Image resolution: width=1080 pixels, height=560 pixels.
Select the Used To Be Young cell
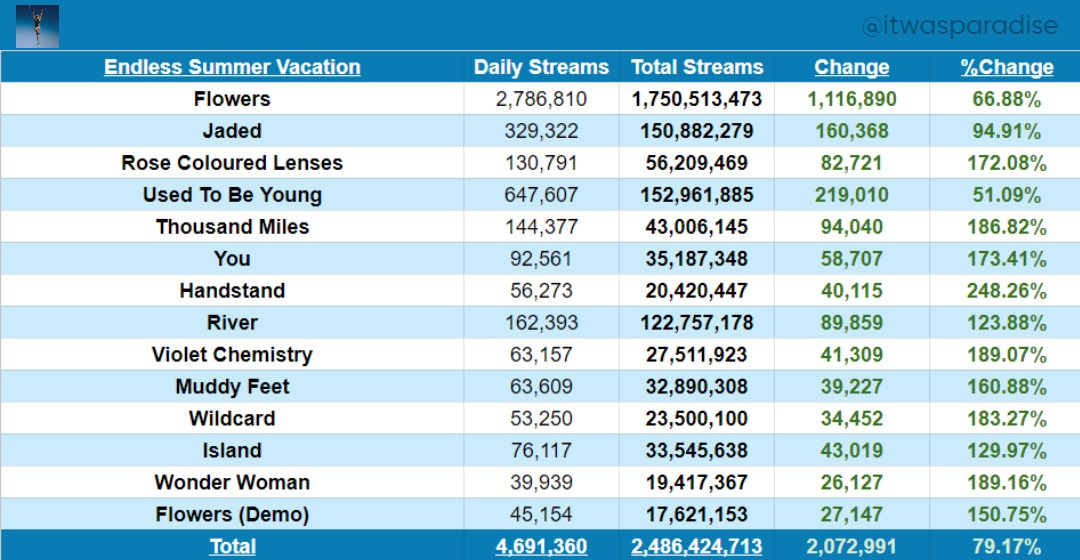232,195
